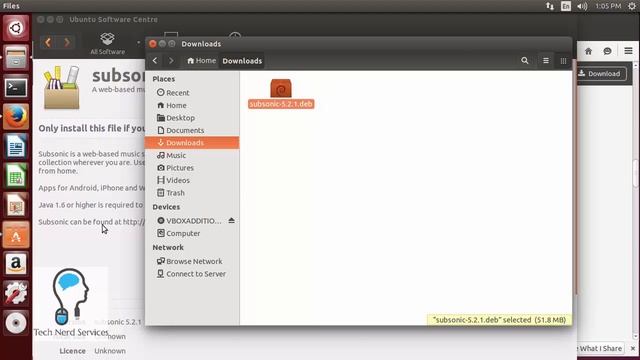Click the chat bubble icon in browser toolbar
The height and width of the screenshot is (360, 640).
[607, 51]
